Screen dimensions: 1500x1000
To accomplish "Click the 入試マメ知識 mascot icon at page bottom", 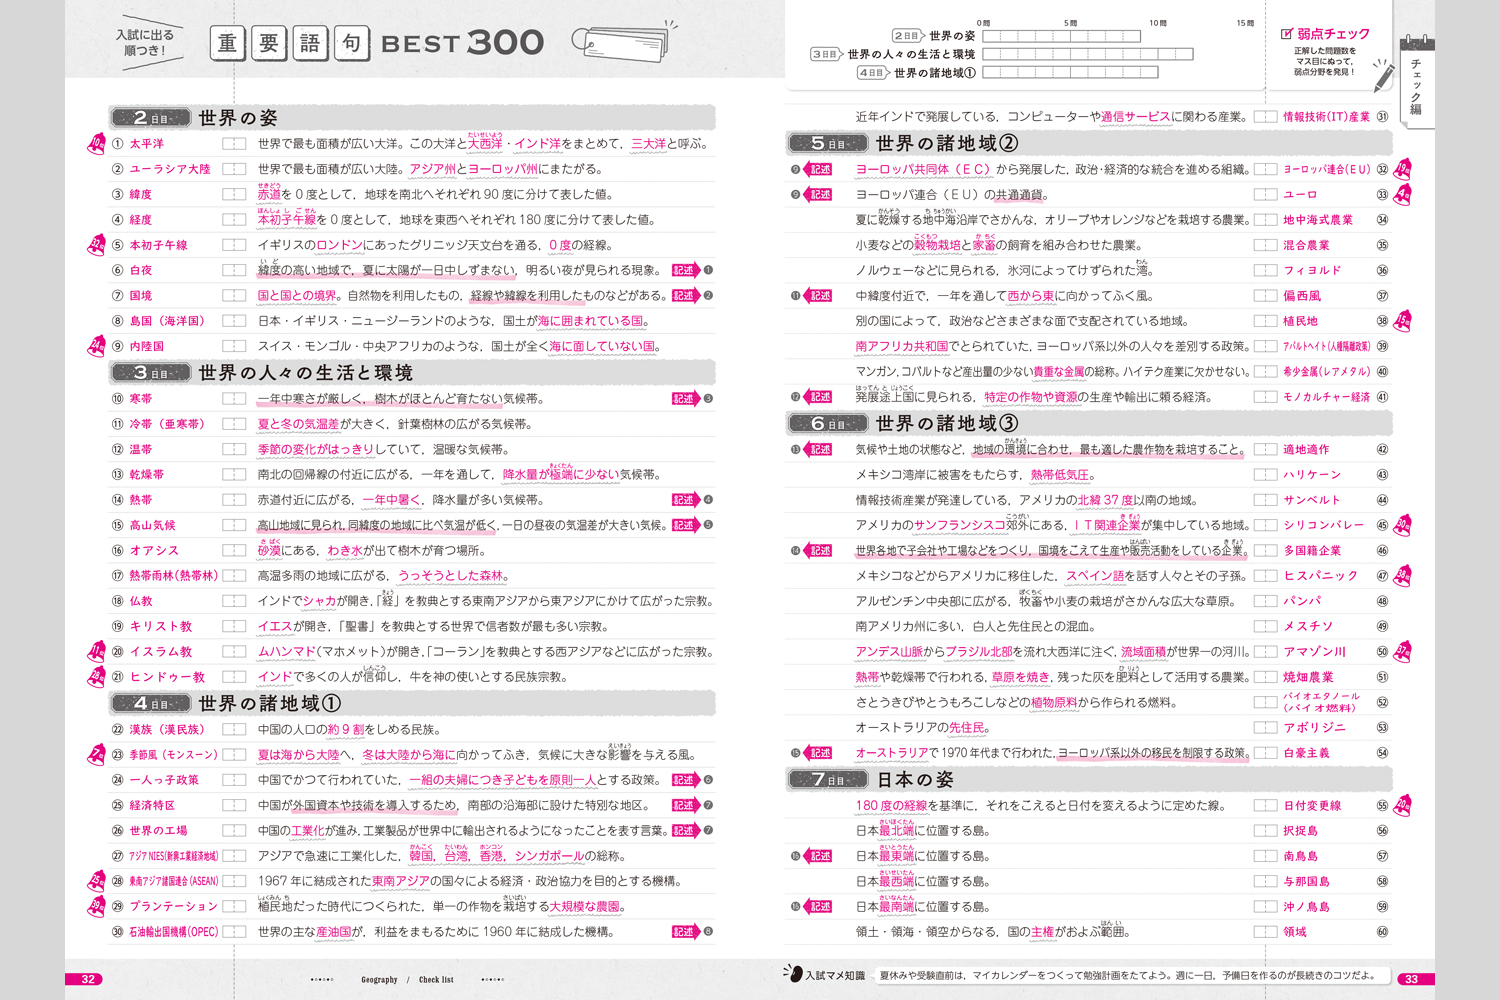I will [x=793, y=973].
